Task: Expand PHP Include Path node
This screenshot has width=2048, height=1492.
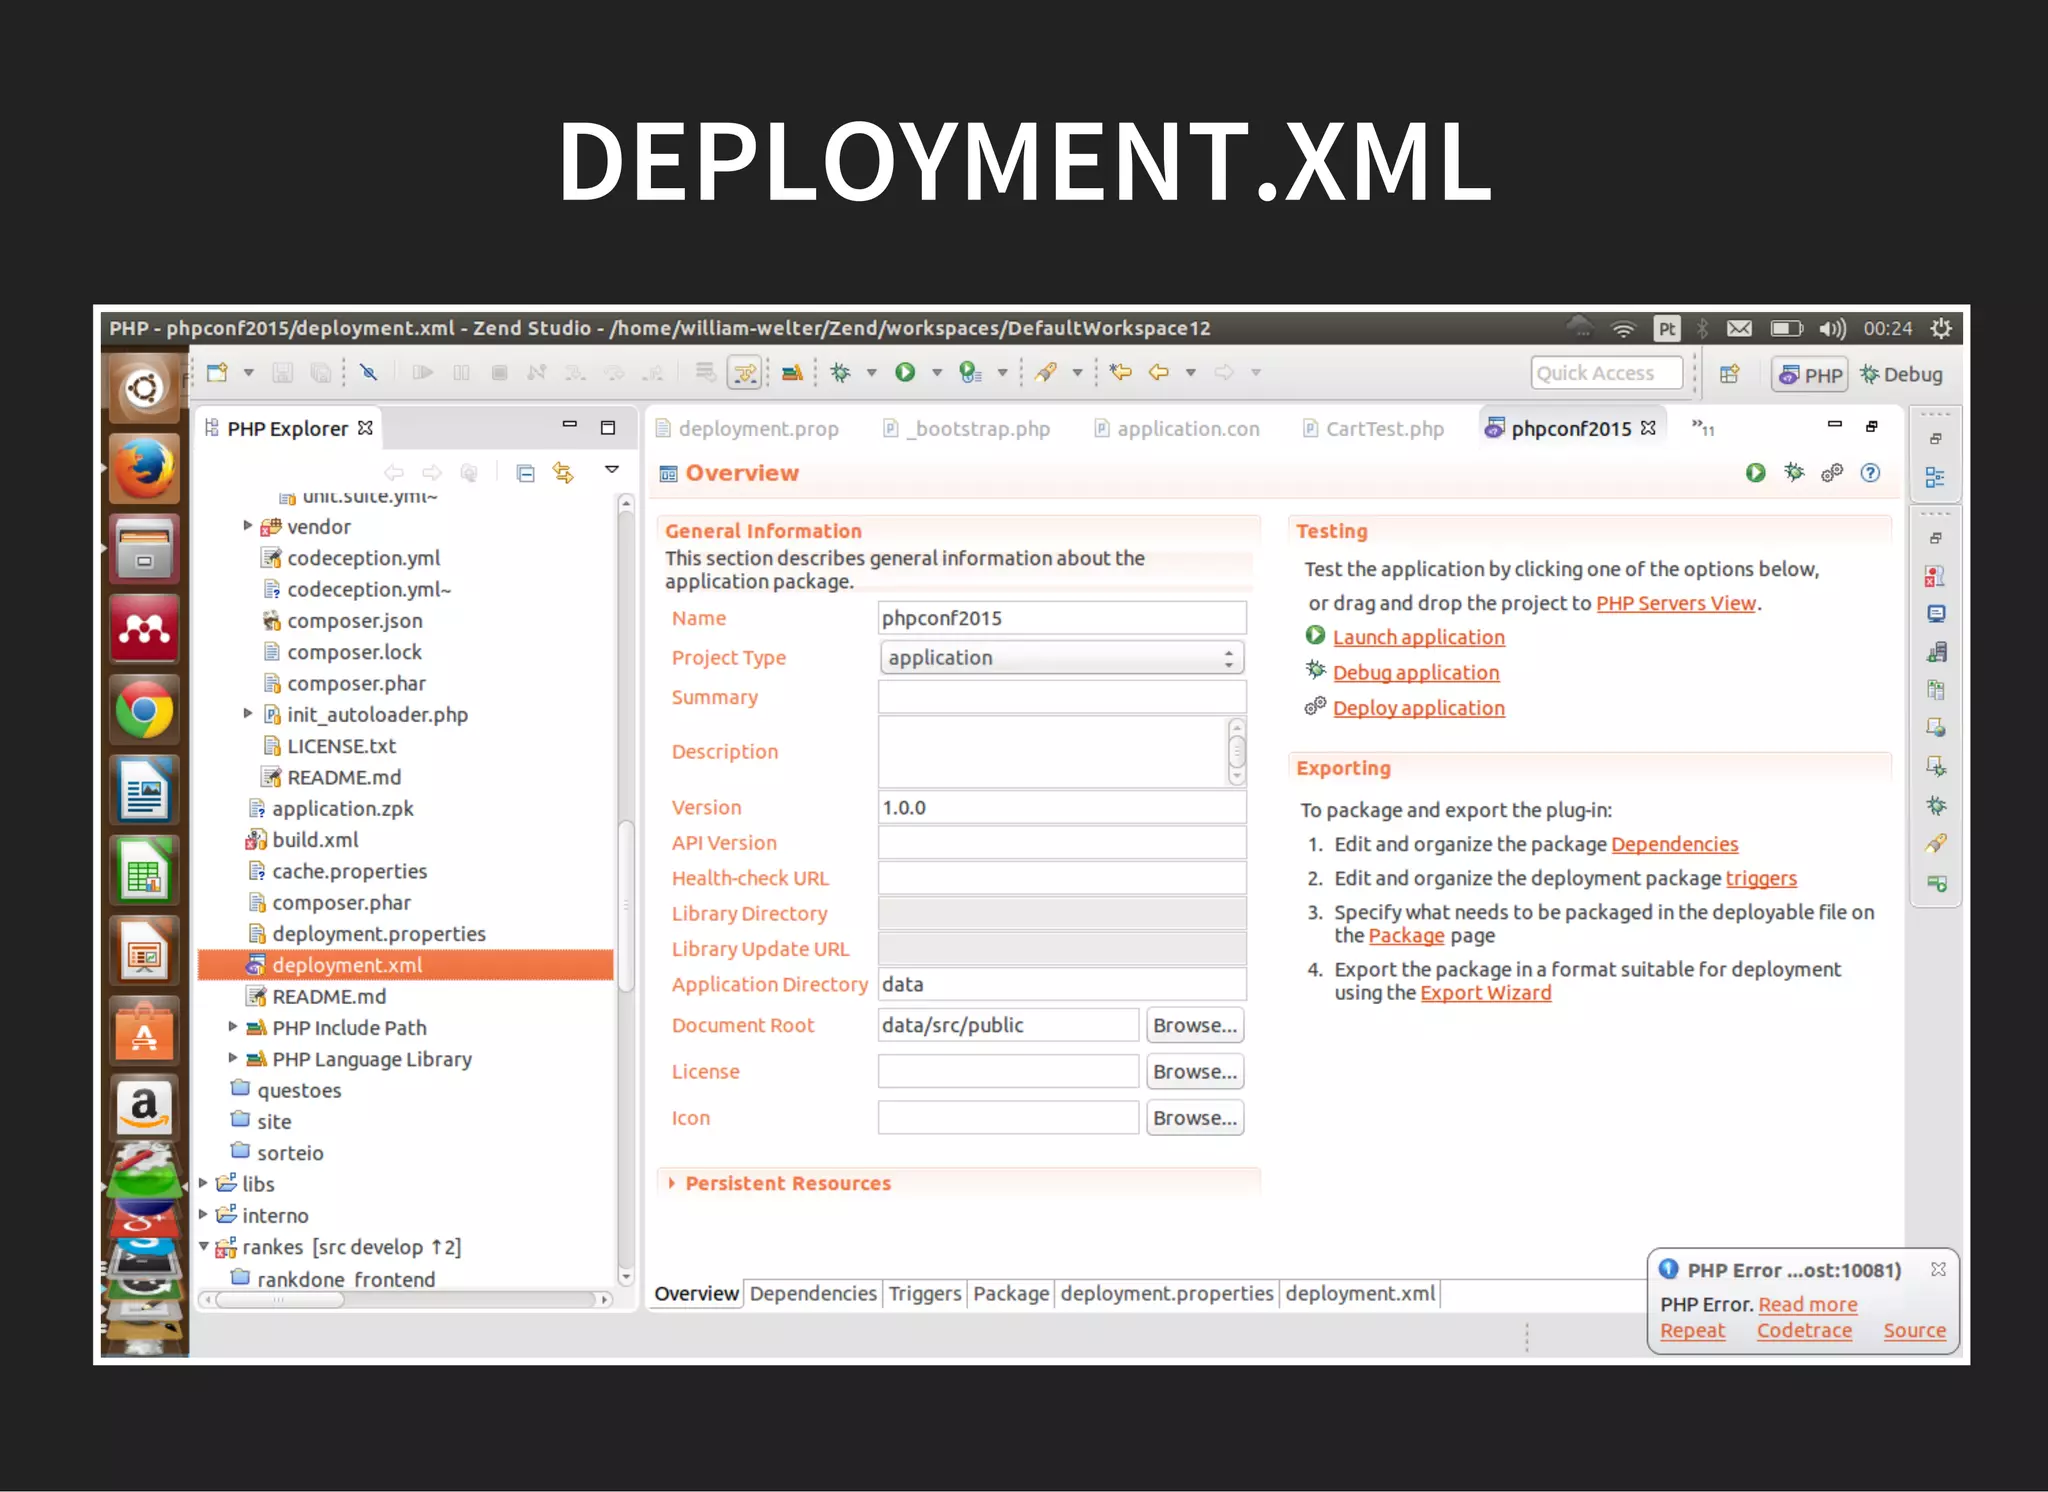Action: point(232,1027)
